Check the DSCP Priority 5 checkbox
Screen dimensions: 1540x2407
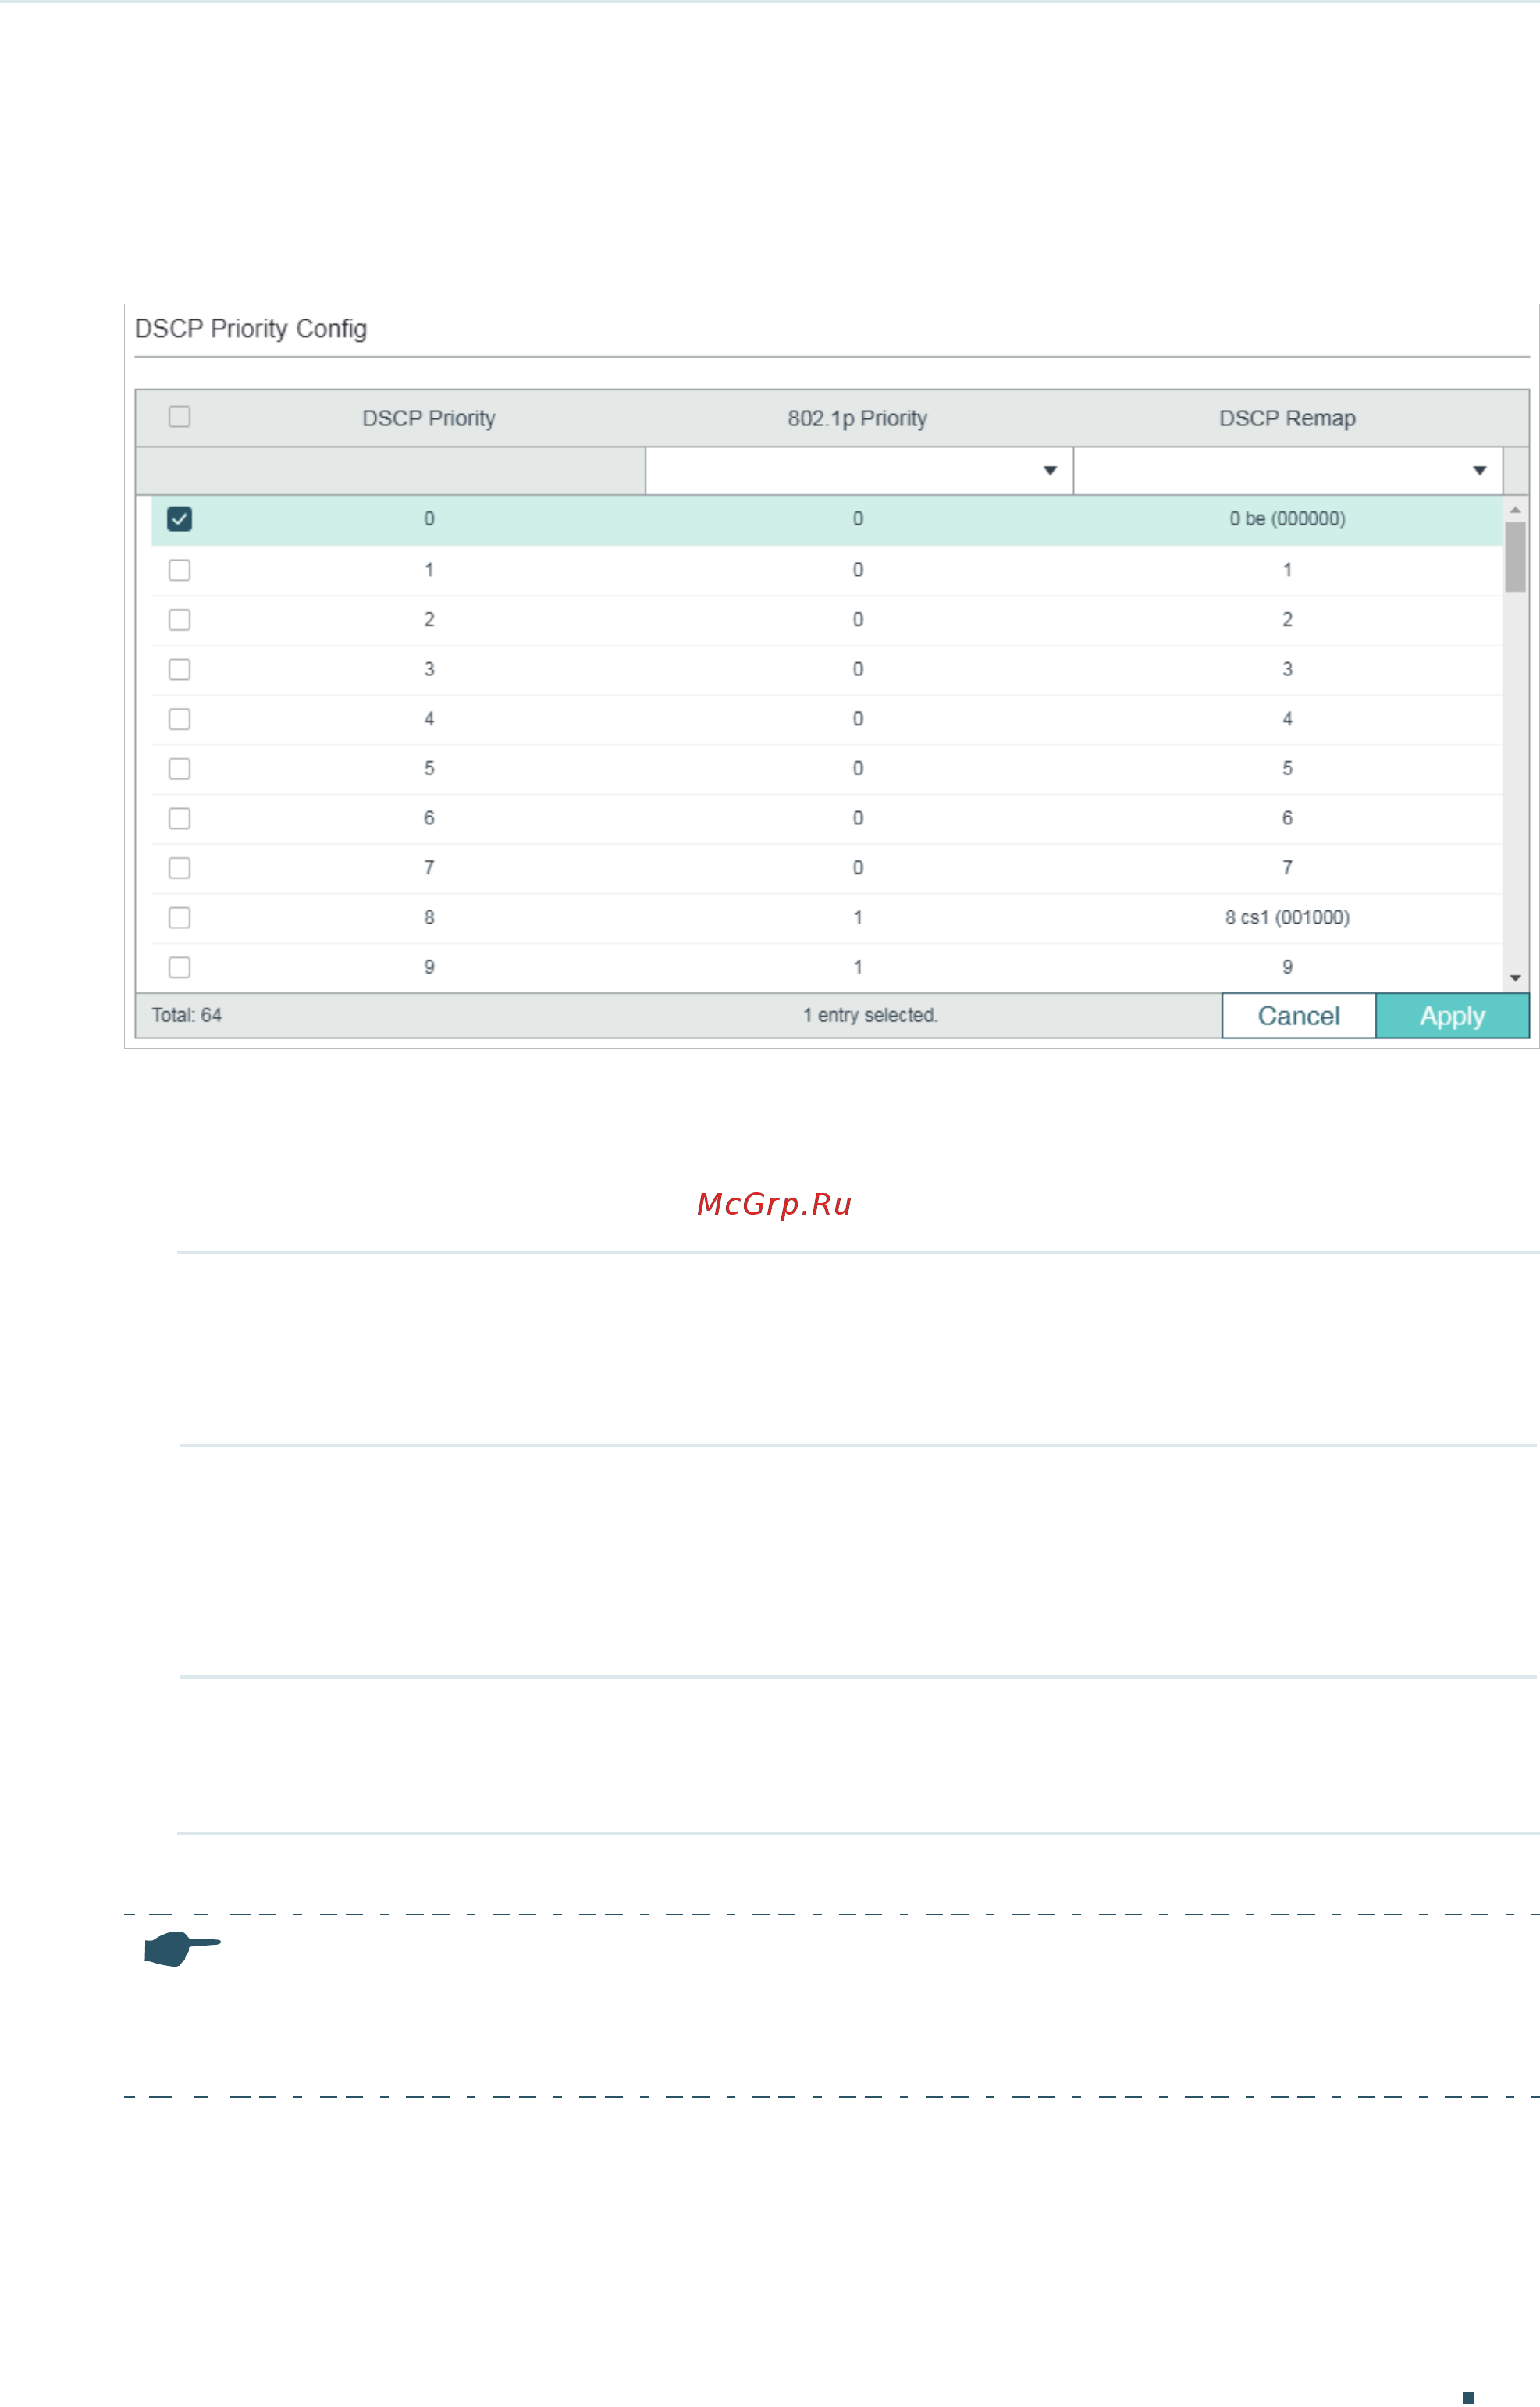[x=179, y=768]
